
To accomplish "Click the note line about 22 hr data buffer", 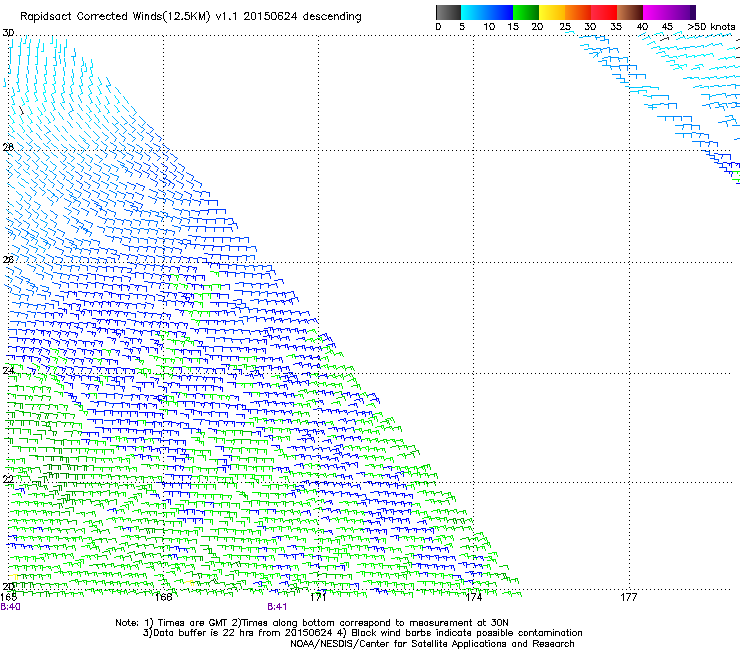I will click(x=362, y=633).
